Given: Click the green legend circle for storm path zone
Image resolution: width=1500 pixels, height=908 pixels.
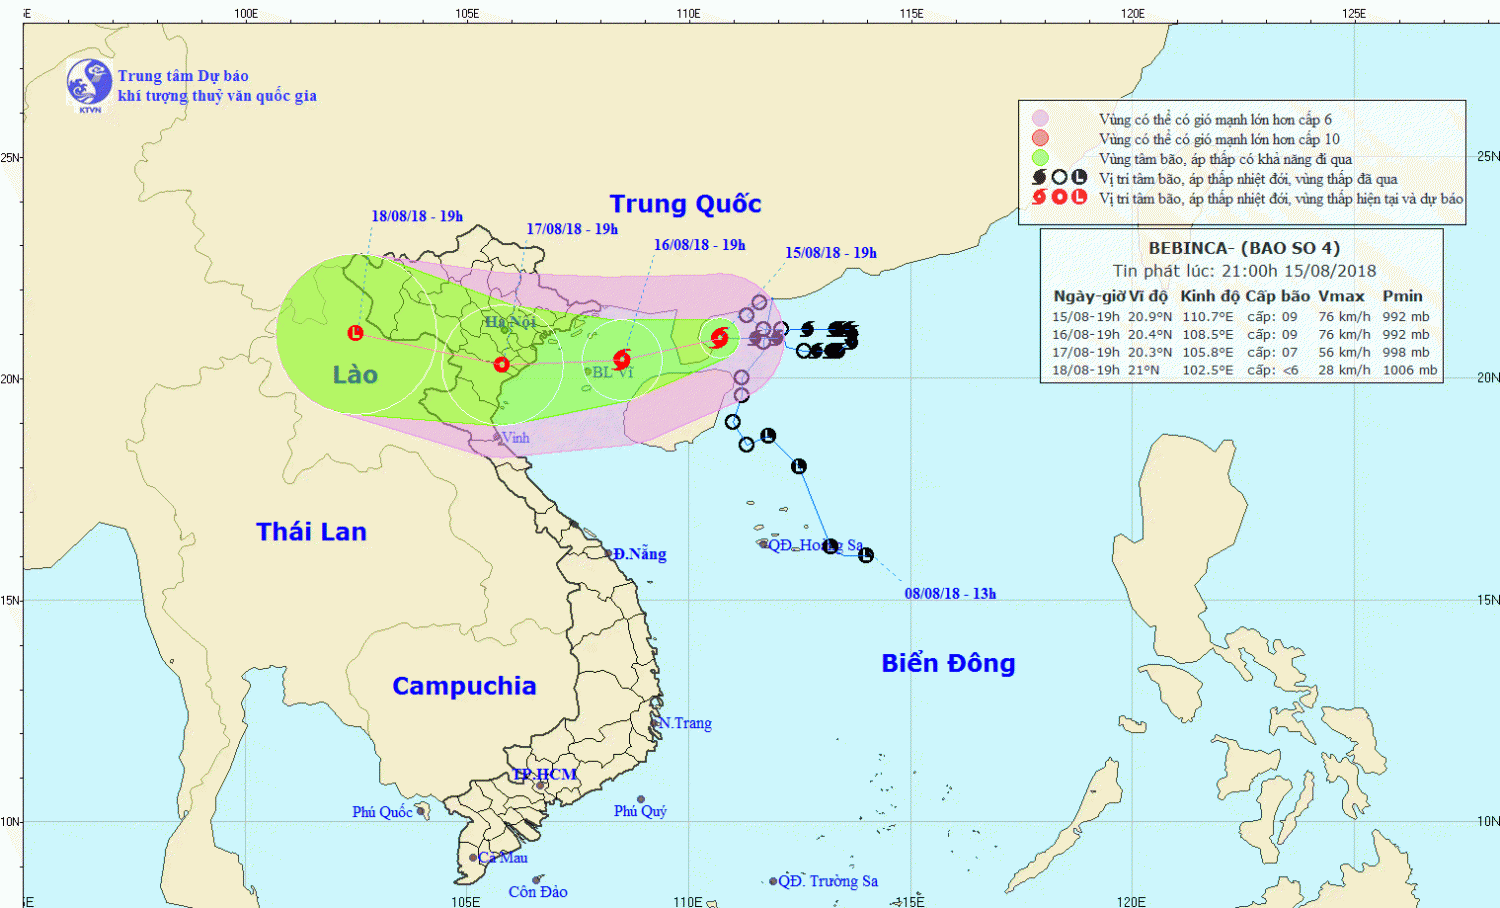Looking at the screenshot, I should click(x=1040, y=158).
